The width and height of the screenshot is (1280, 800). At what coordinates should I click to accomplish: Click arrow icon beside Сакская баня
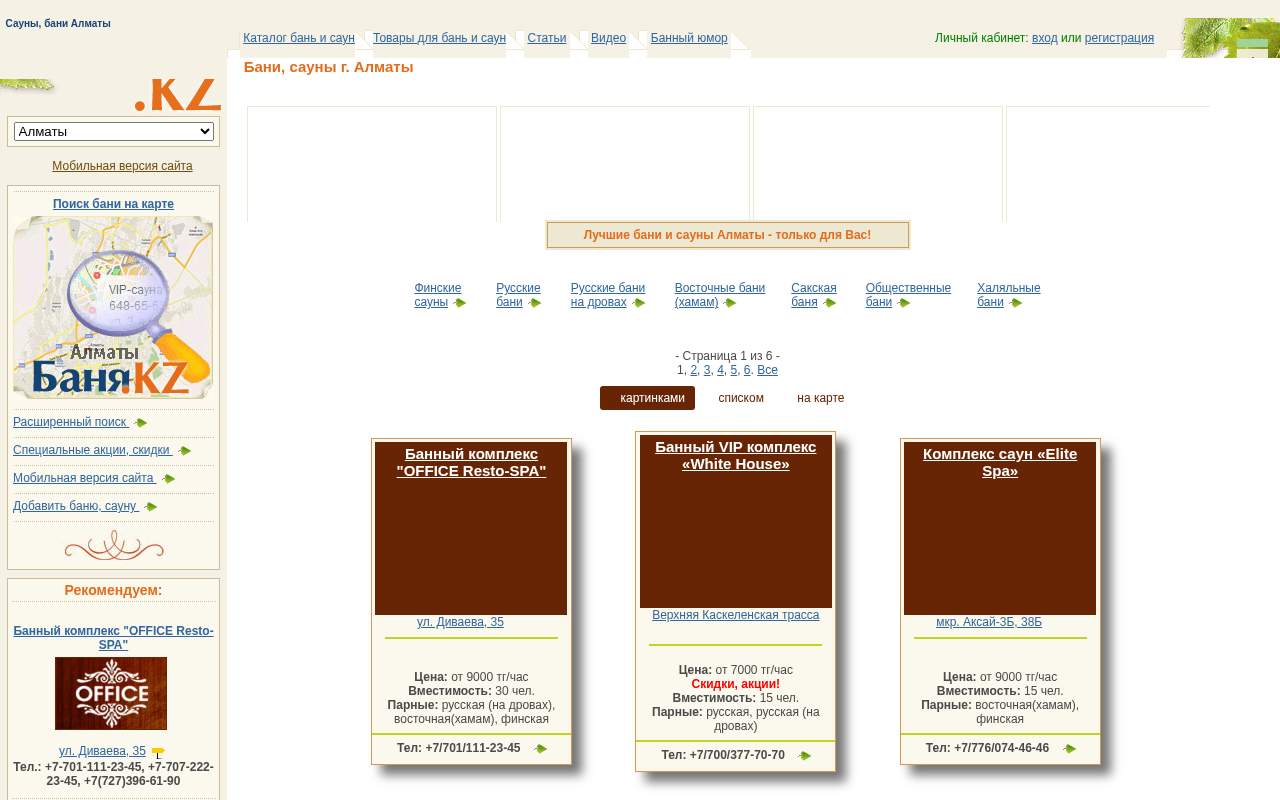pyautogui.click(x=830, y=303)
